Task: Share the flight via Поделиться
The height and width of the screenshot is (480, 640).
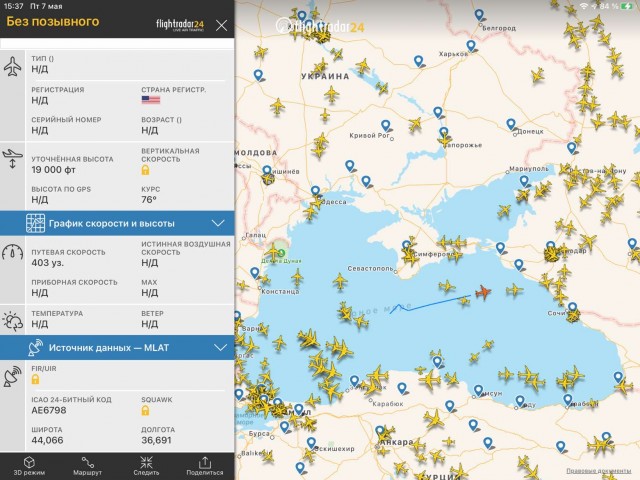Action: (x=204, y=466)
